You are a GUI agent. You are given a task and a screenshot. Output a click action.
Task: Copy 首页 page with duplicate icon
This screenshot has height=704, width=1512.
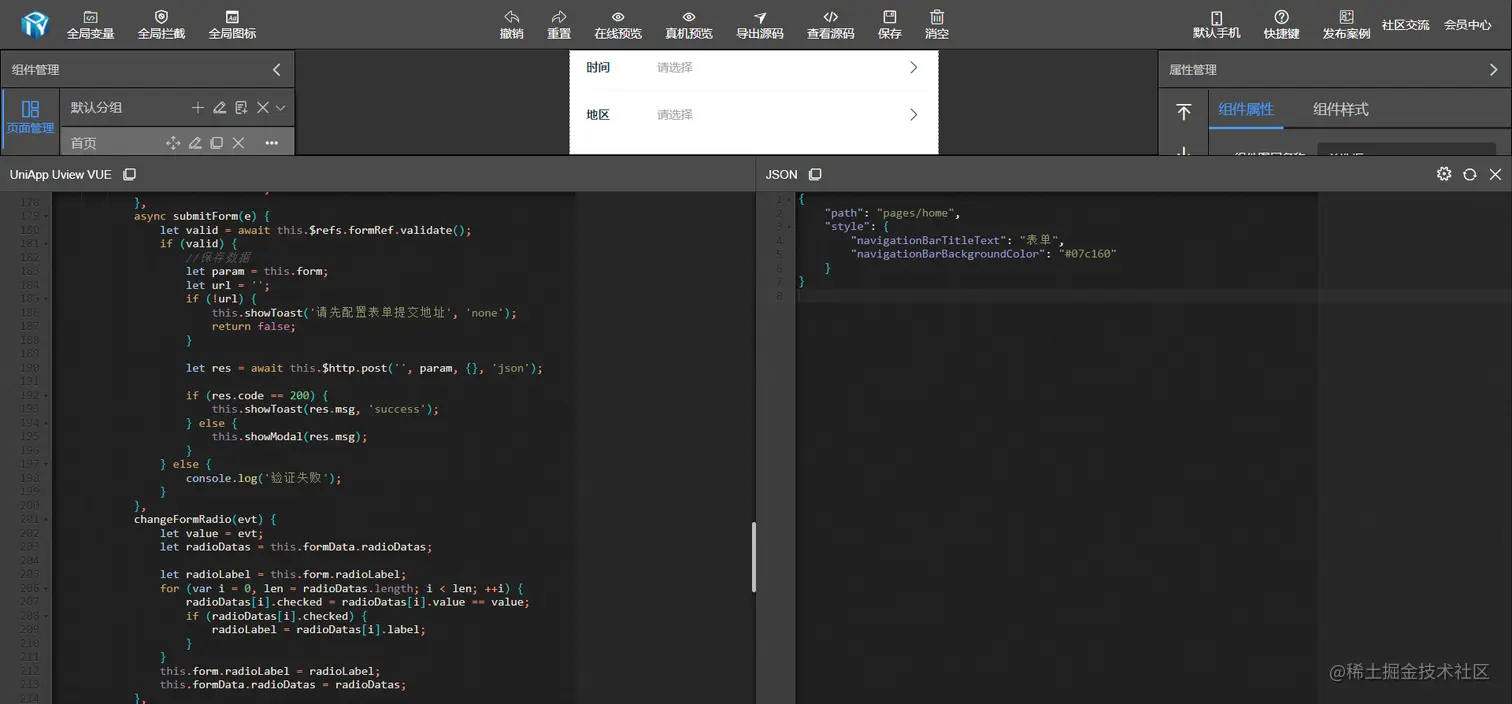click(216, 143)
